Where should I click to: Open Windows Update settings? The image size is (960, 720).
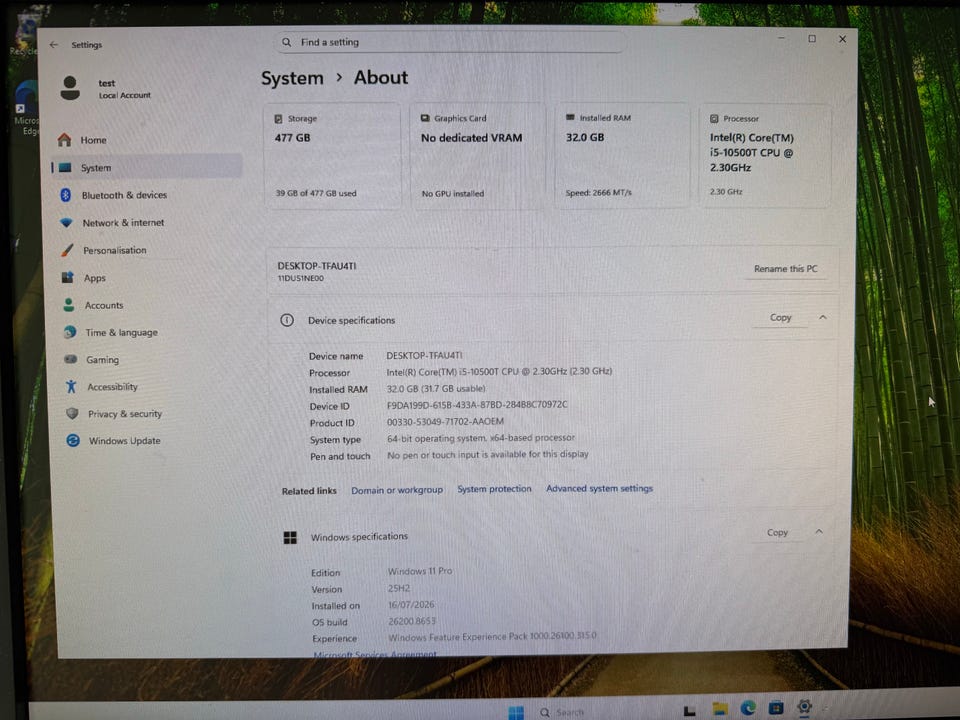(114, 440)
